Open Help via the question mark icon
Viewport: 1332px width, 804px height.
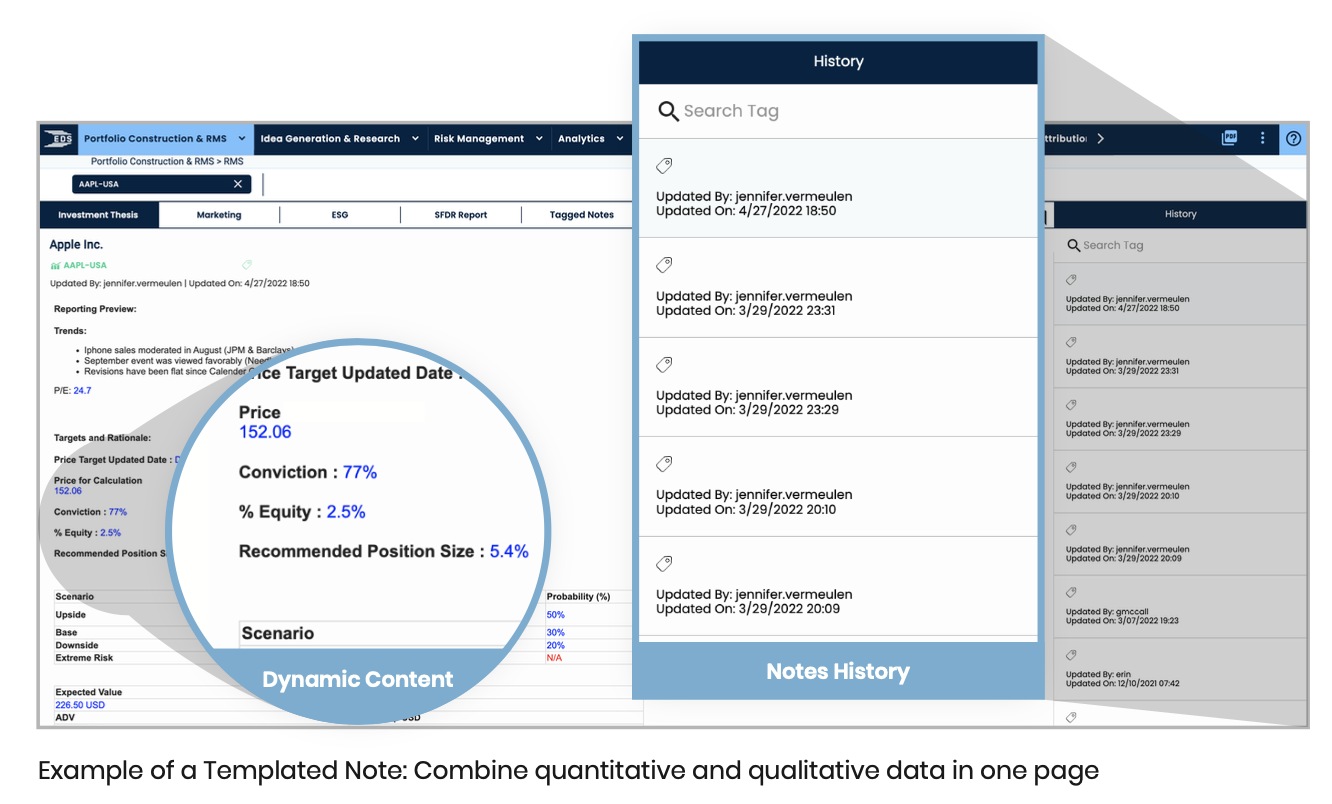coord(1293,138)
